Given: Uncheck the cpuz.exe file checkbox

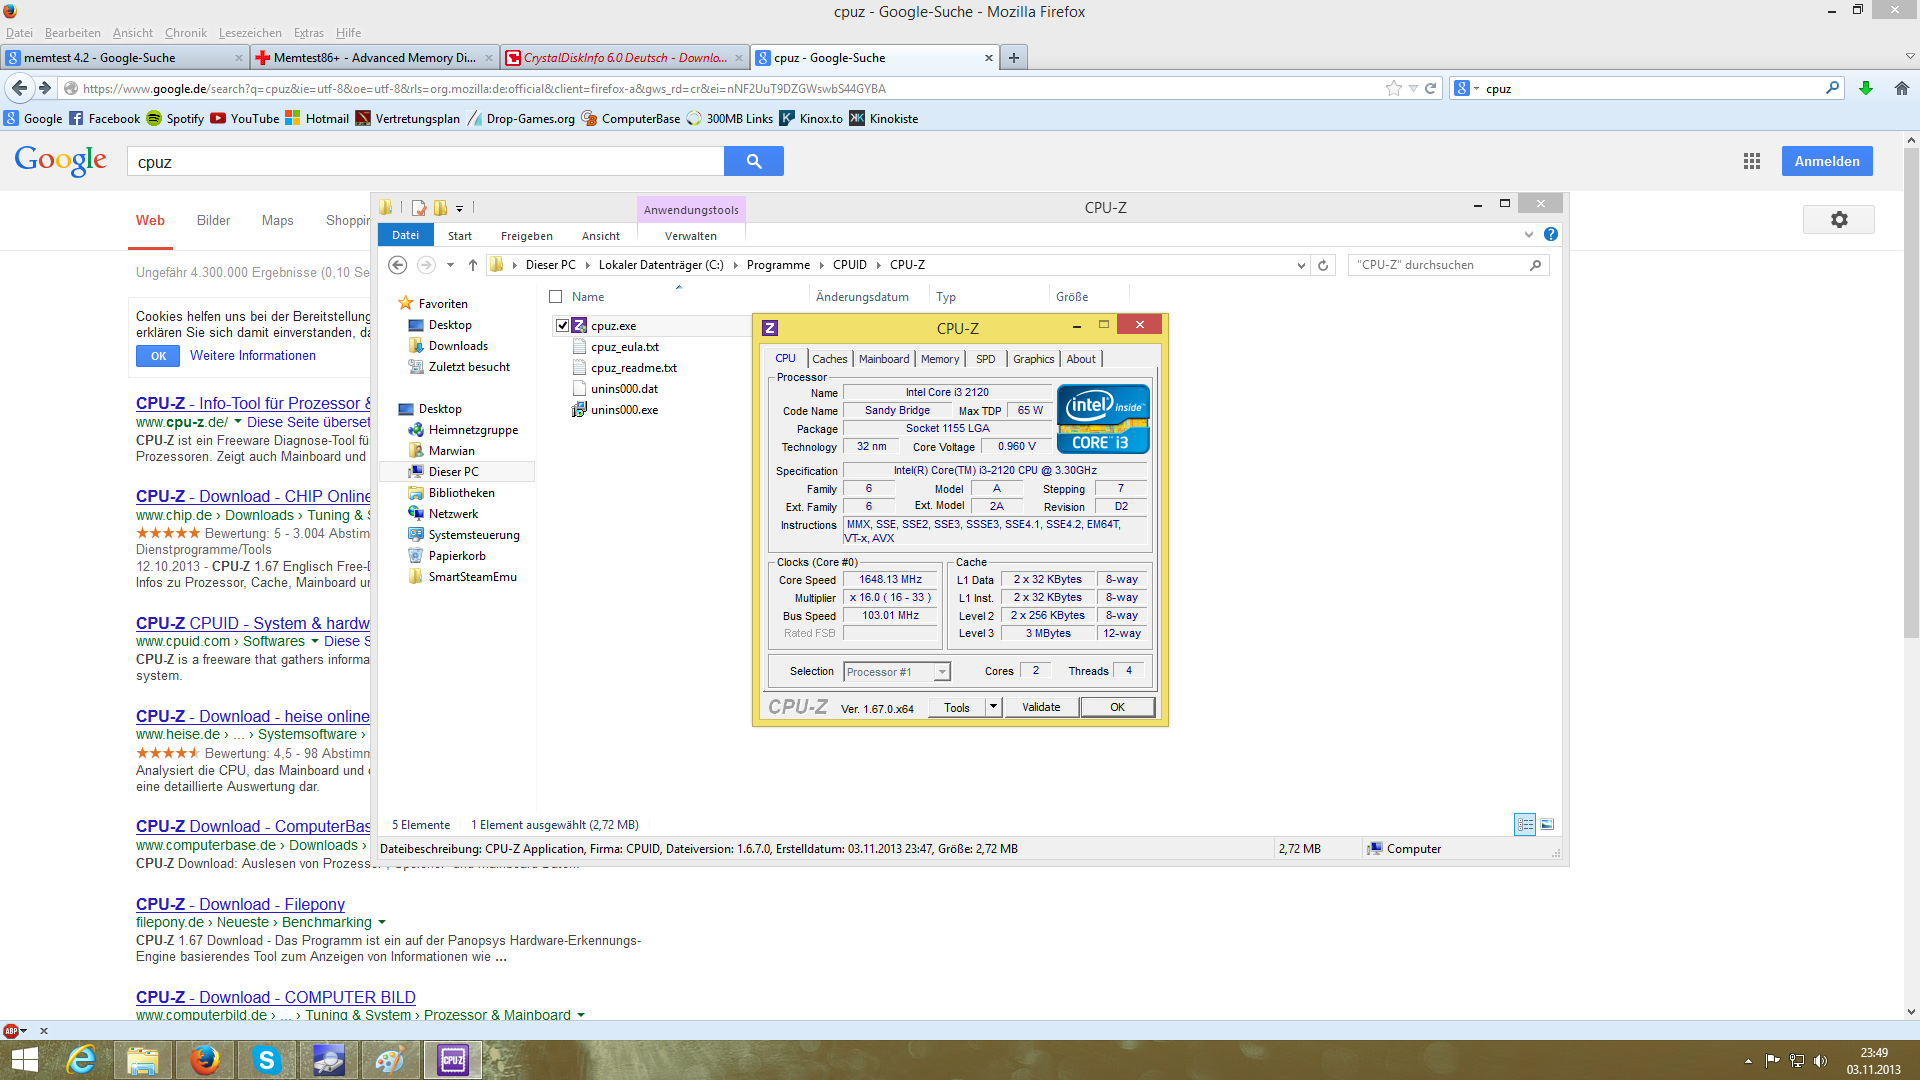Looking at the screenshot, I should point(562,326).
